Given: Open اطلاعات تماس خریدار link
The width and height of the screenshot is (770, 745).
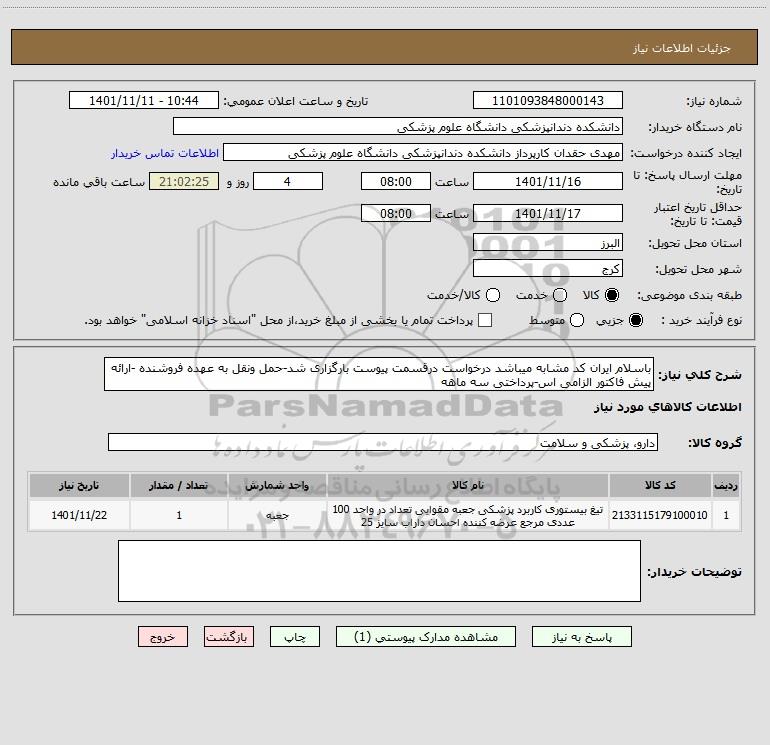Looking at the screenshot, I should [x=165, y=153].
